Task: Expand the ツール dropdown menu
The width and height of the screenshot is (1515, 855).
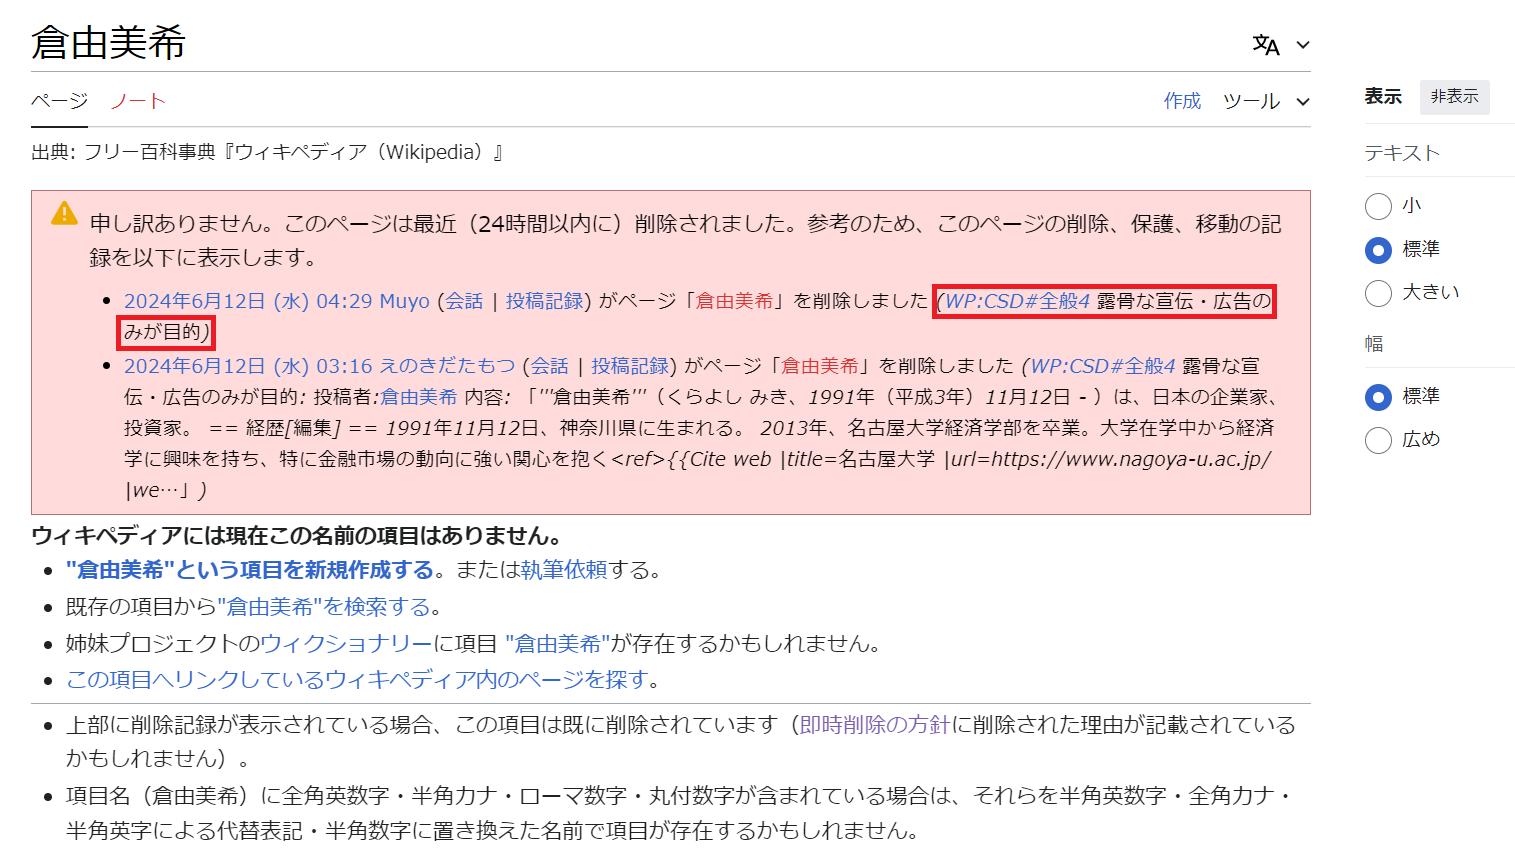Action: tap(1265, 101)
